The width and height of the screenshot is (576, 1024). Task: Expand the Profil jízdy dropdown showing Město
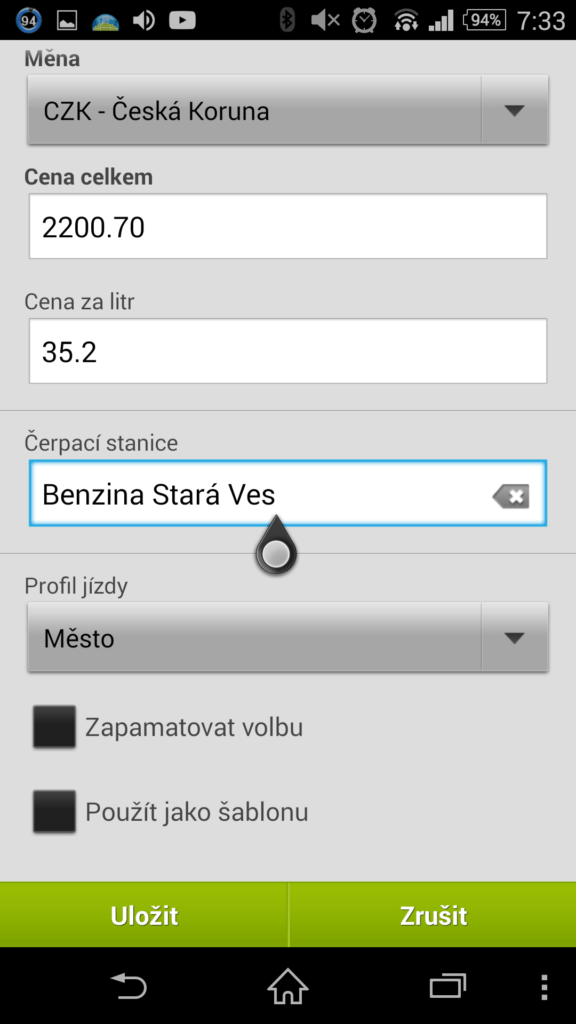coord(287,637)
